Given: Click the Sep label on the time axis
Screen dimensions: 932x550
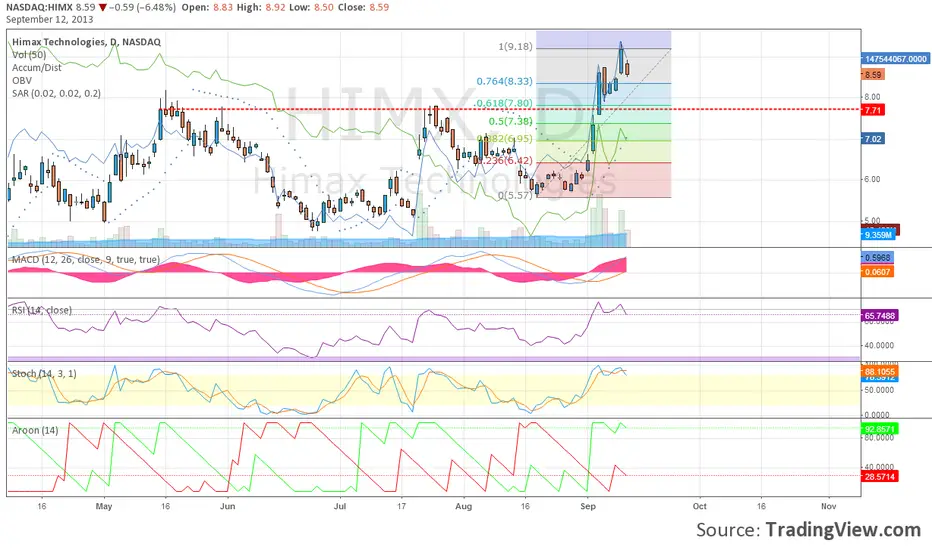Looking at the screenshot, I should point(588,506).
